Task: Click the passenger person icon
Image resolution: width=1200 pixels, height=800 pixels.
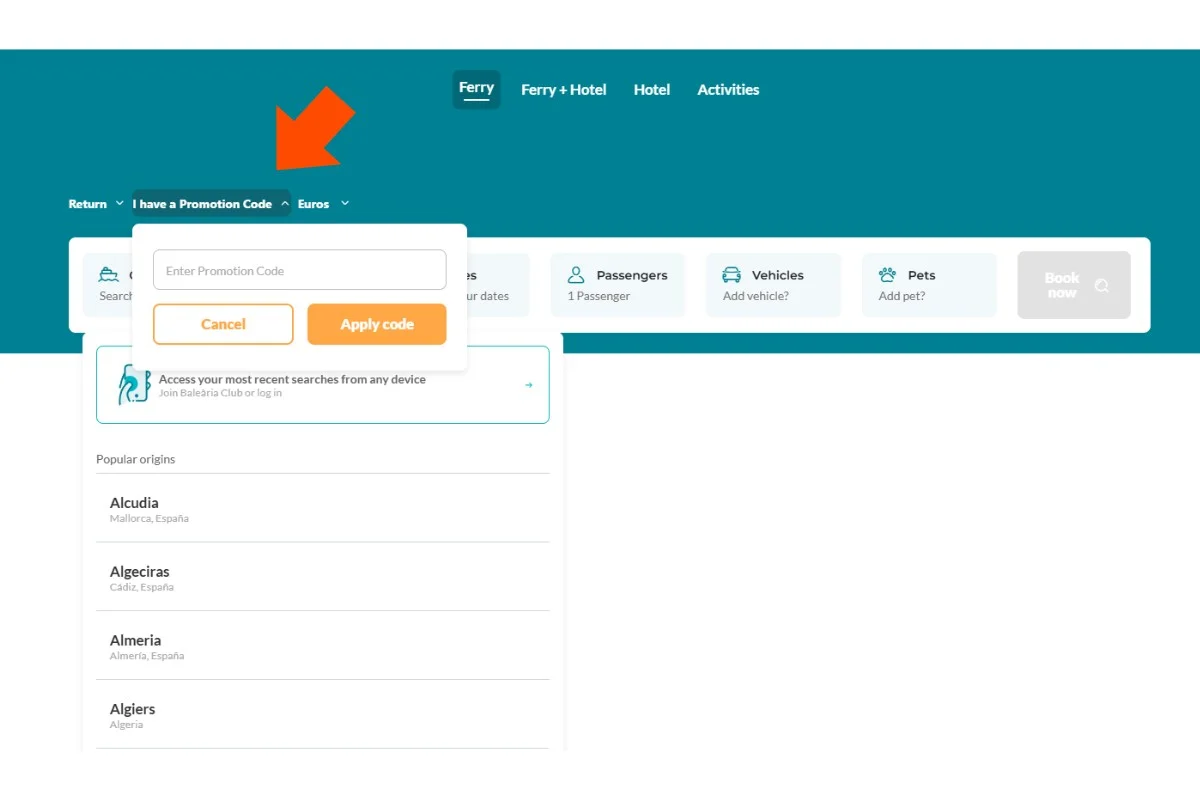Action: click(x=576, y=275)
